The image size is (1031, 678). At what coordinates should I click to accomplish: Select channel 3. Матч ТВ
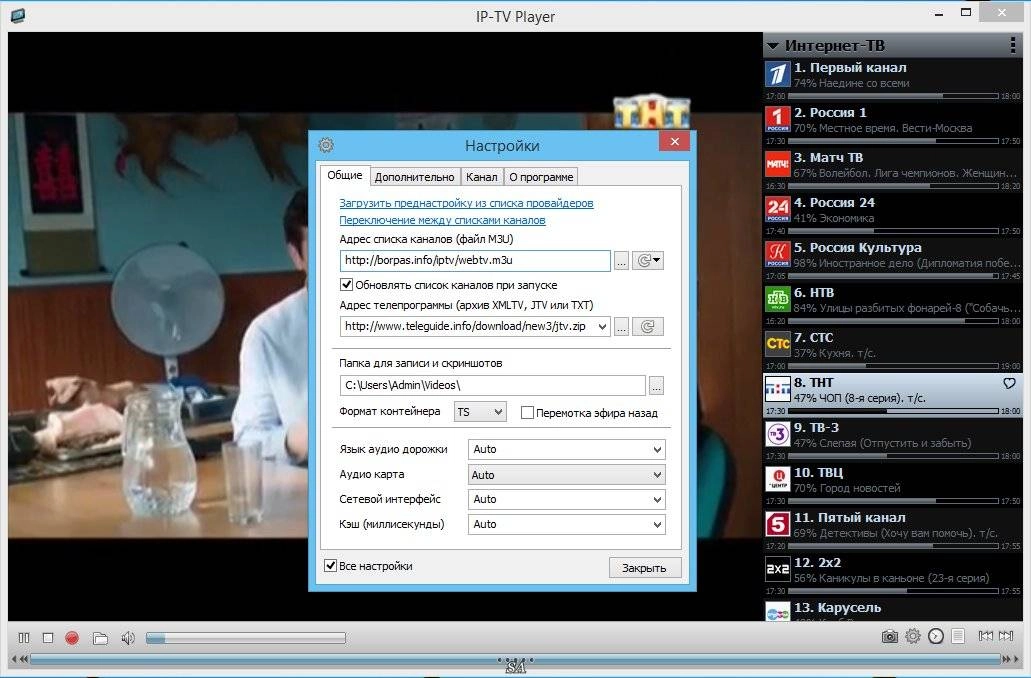[893, 170]
